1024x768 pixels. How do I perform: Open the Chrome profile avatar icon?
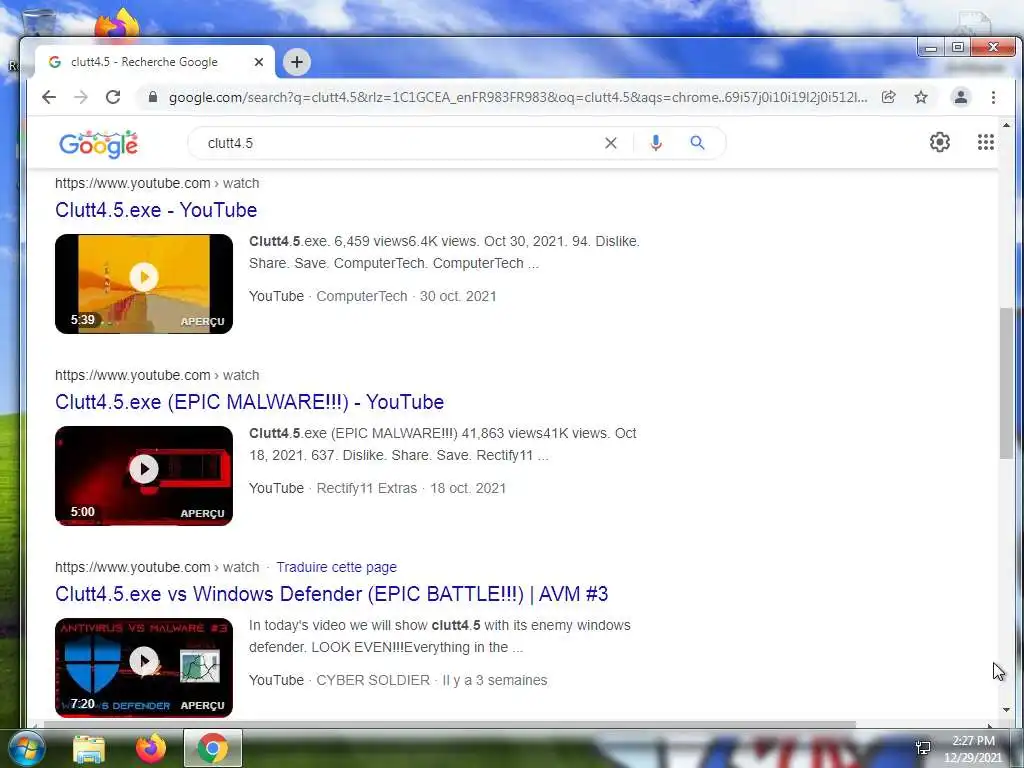point(961,97)
